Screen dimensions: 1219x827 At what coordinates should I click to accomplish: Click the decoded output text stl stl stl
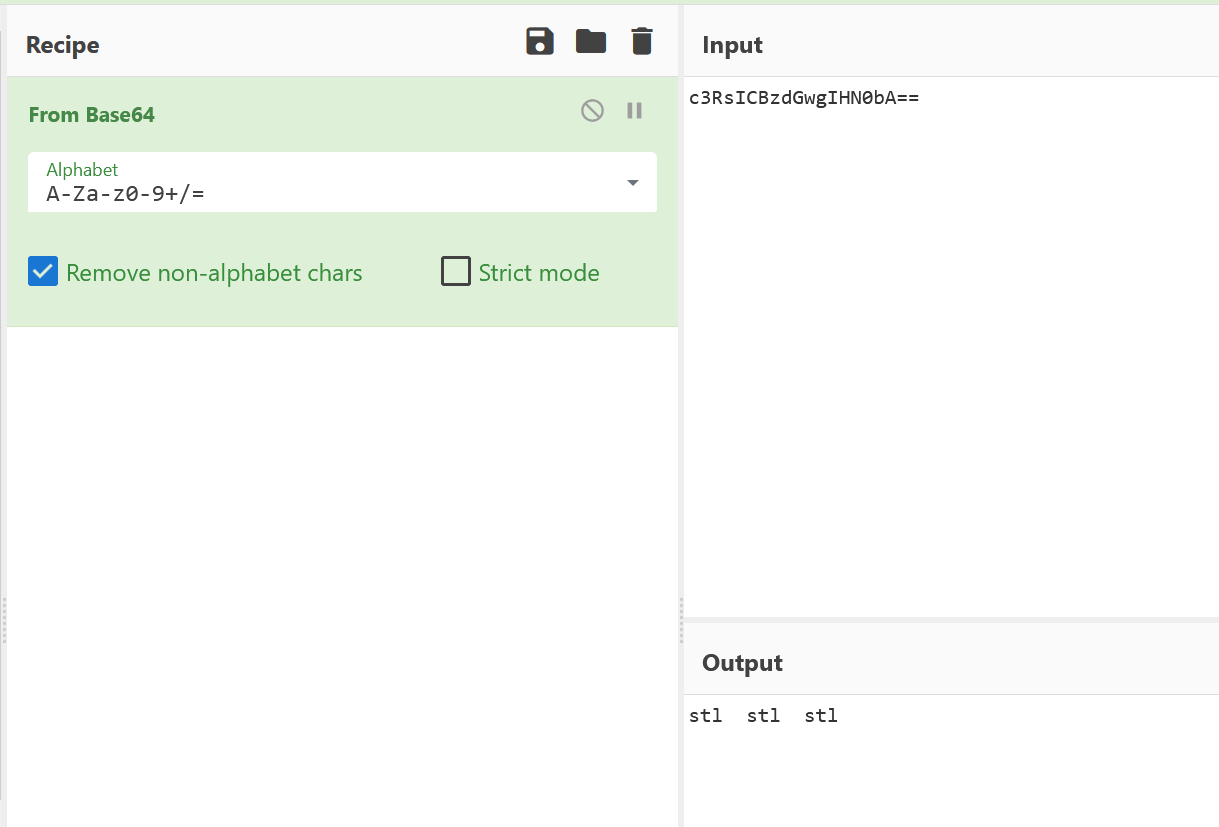pos(763,716)
